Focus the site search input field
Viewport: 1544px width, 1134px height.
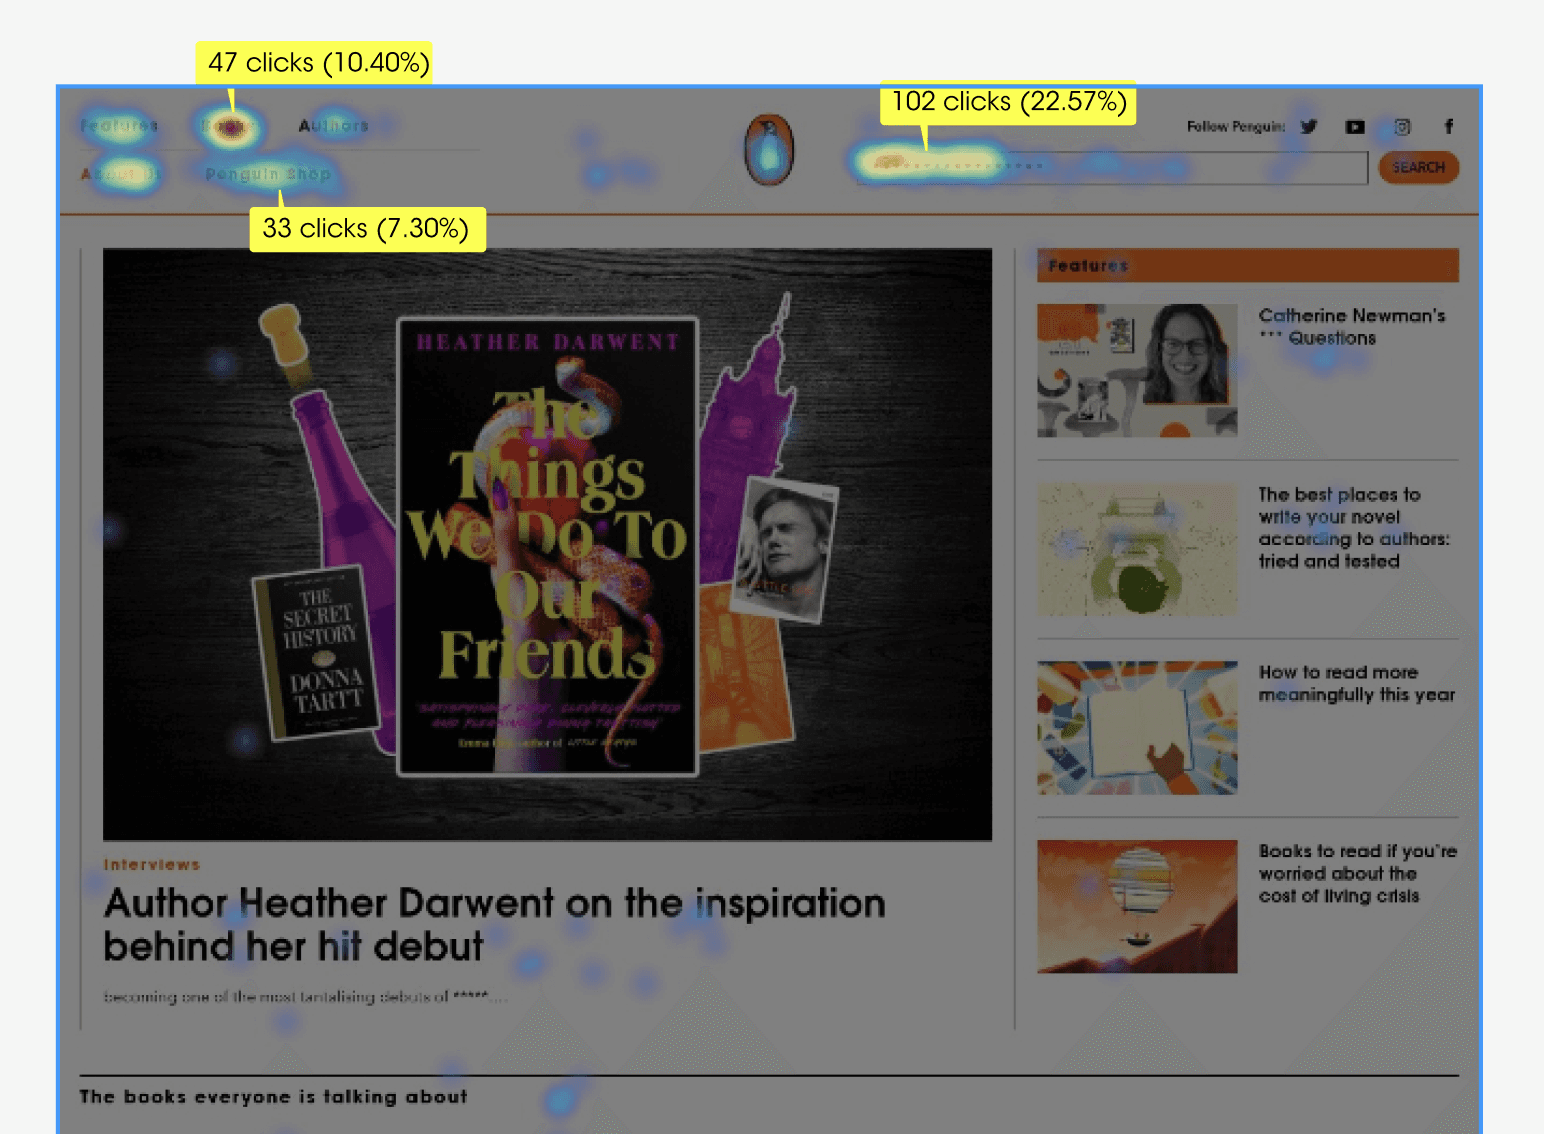pyautogui.click(x=1111, y=168)
